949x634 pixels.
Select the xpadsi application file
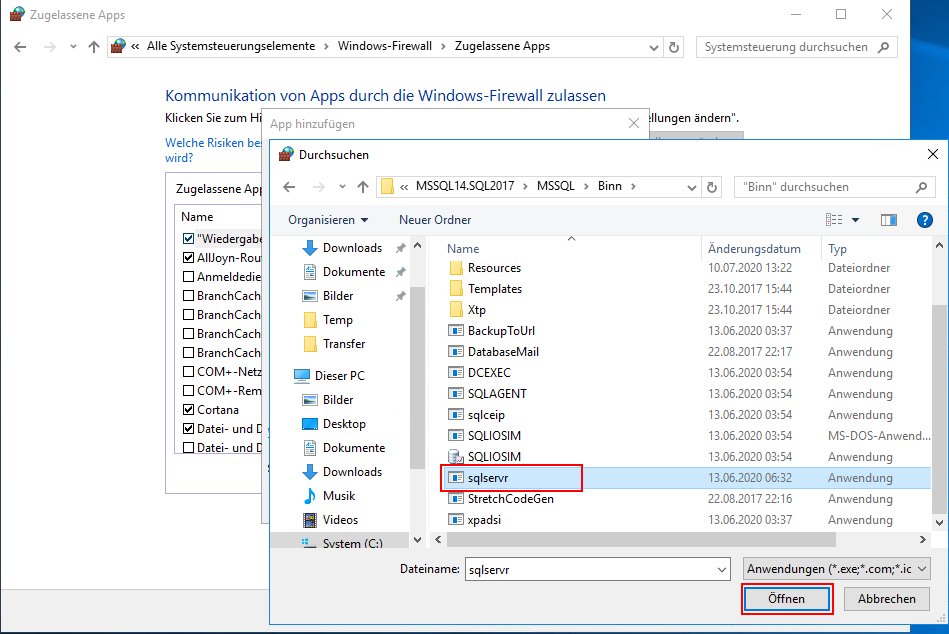(484, 520)
